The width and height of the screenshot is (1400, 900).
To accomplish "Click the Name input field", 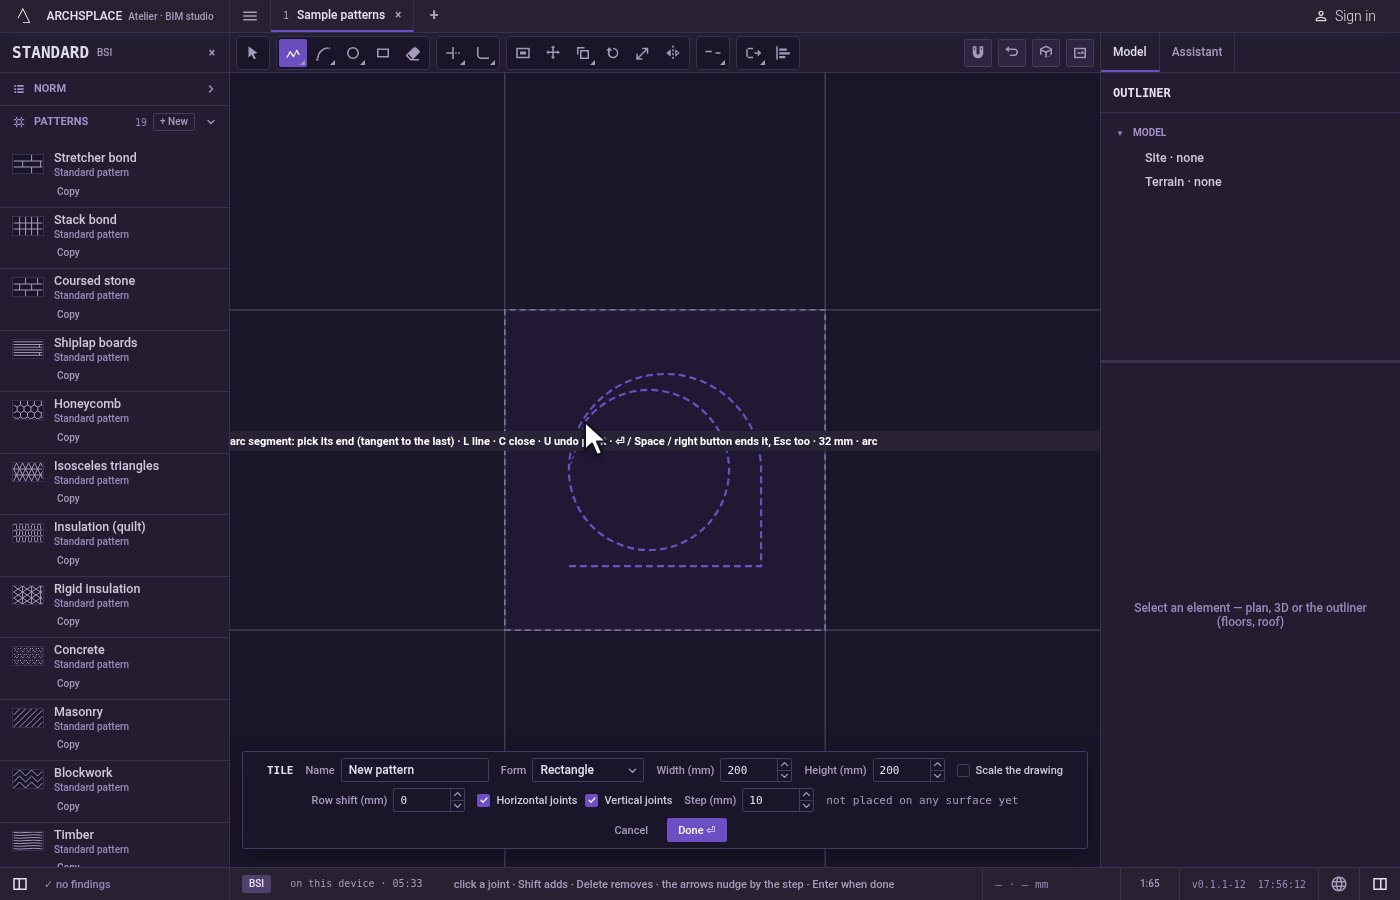I will click(x=415, y=770).
